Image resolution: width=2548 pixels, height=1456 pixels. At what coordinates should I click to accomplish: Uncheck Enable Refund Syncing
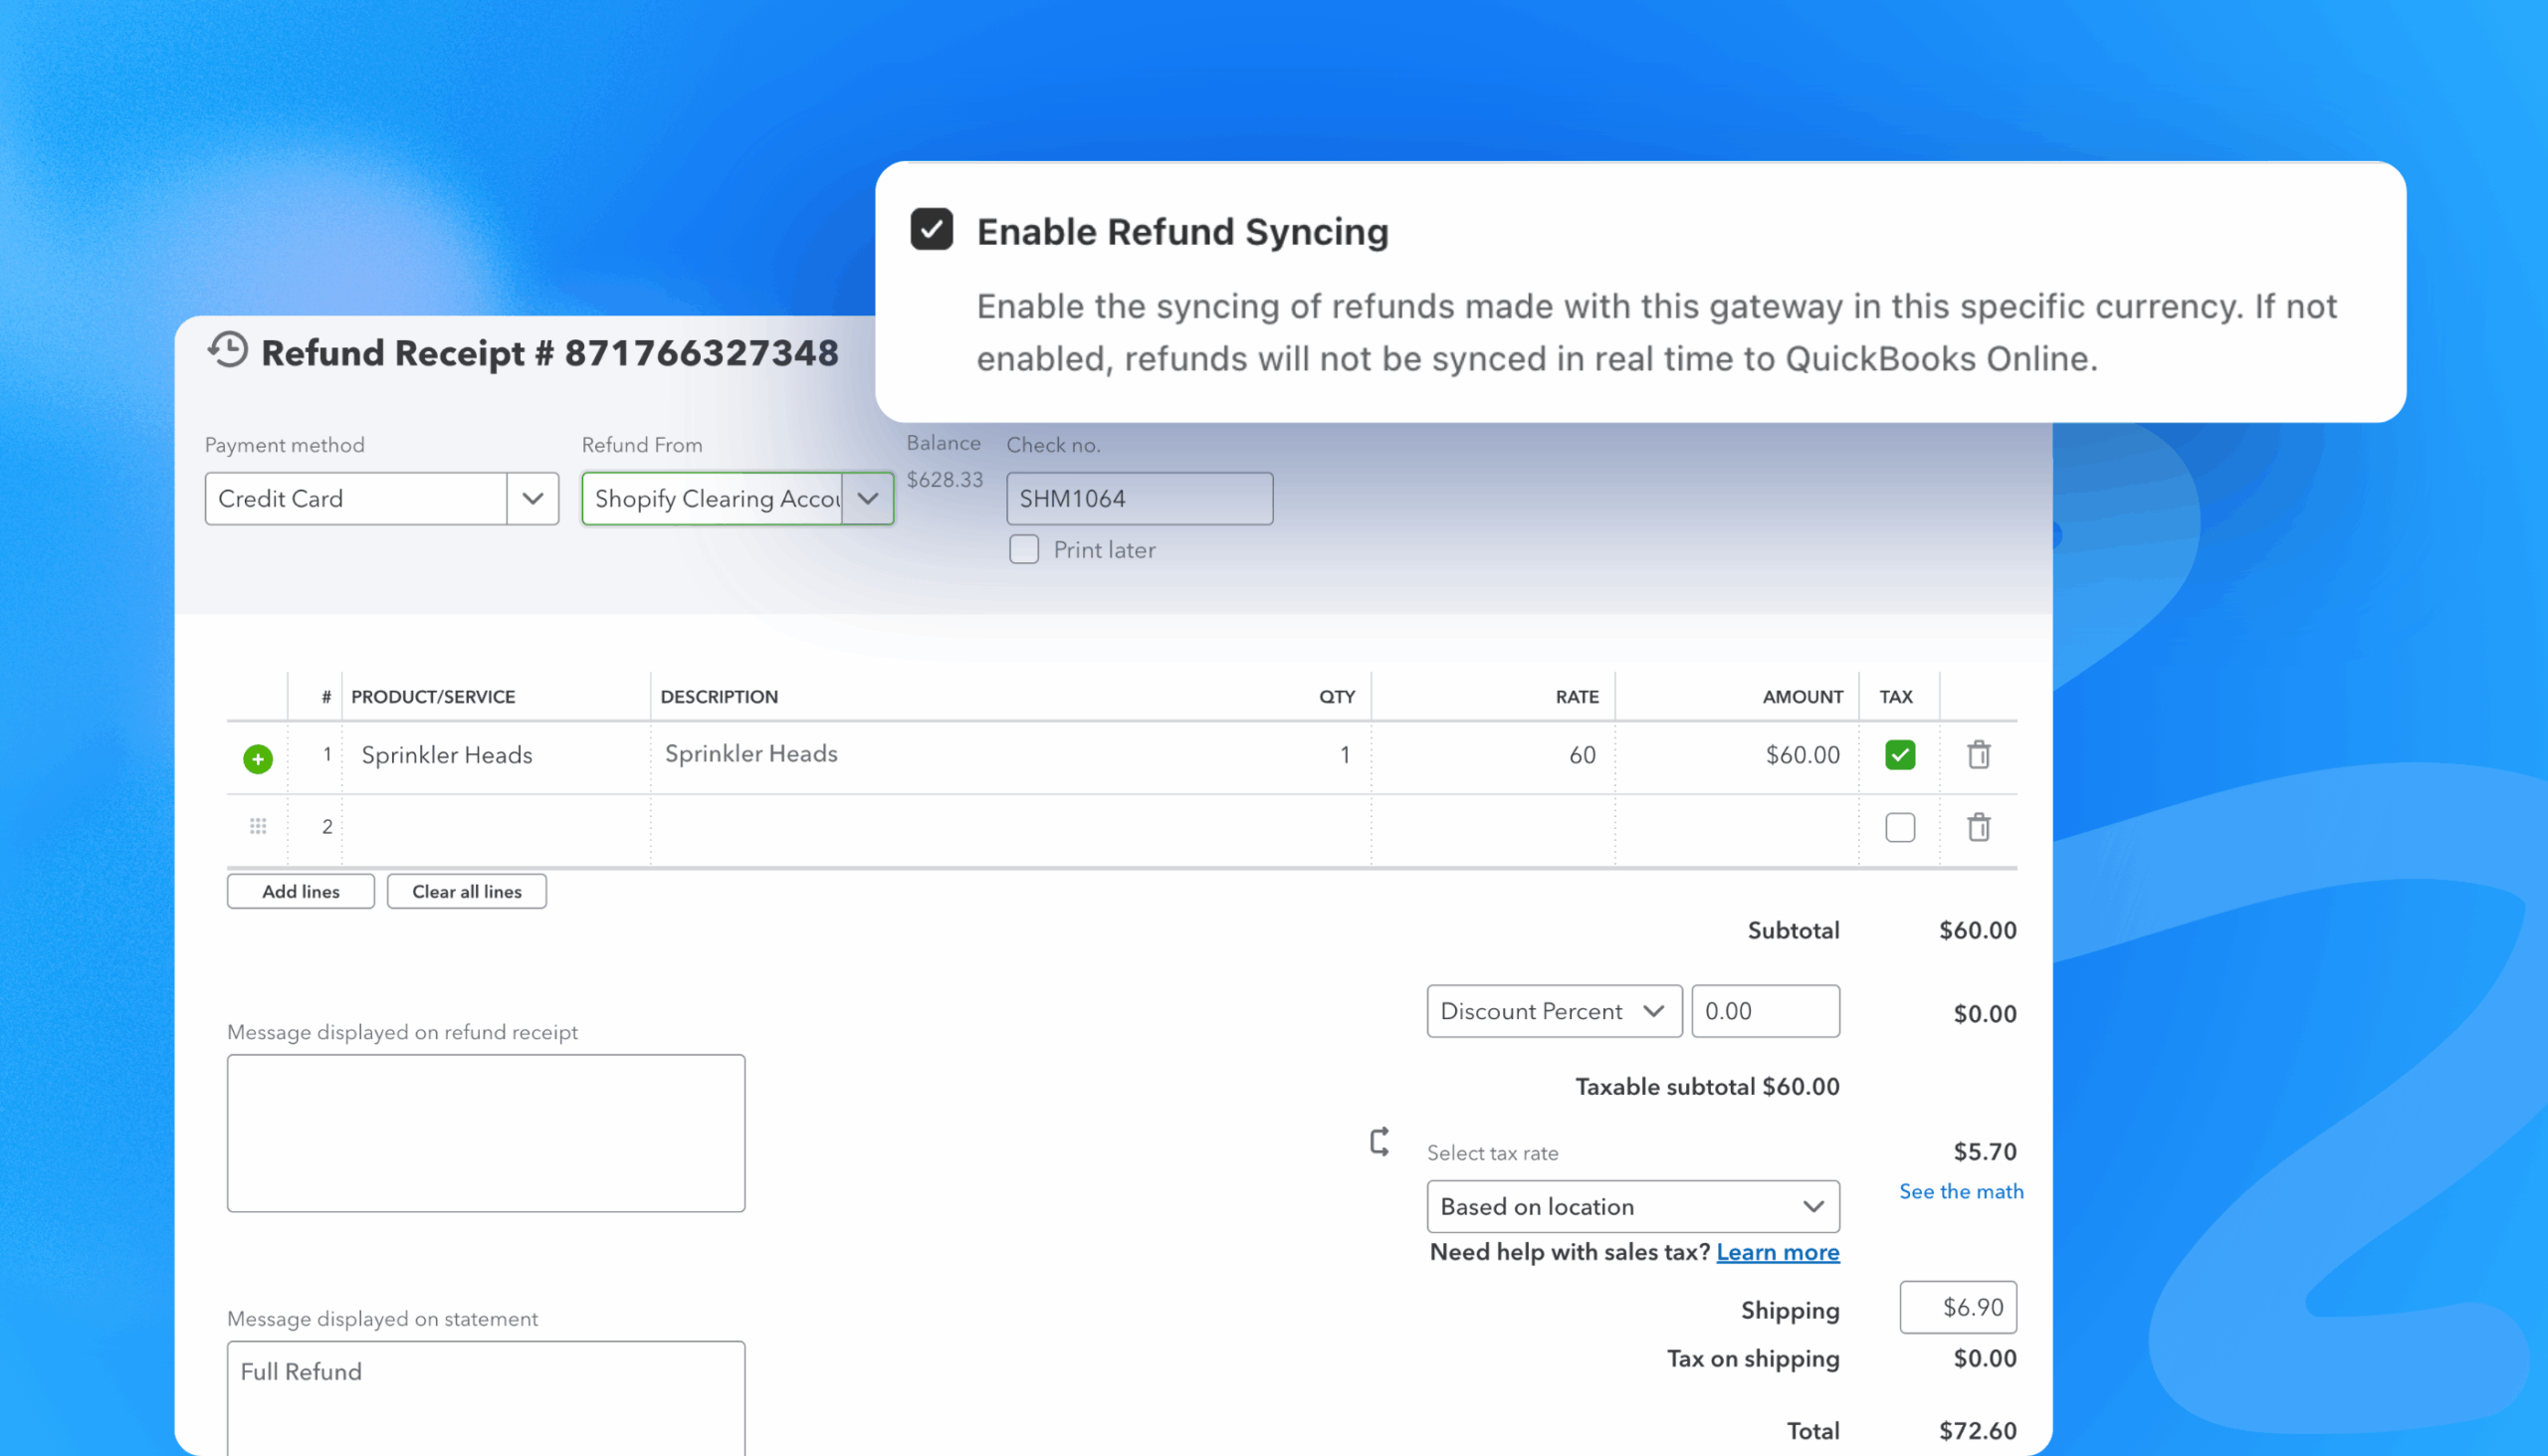click(931, 229)
